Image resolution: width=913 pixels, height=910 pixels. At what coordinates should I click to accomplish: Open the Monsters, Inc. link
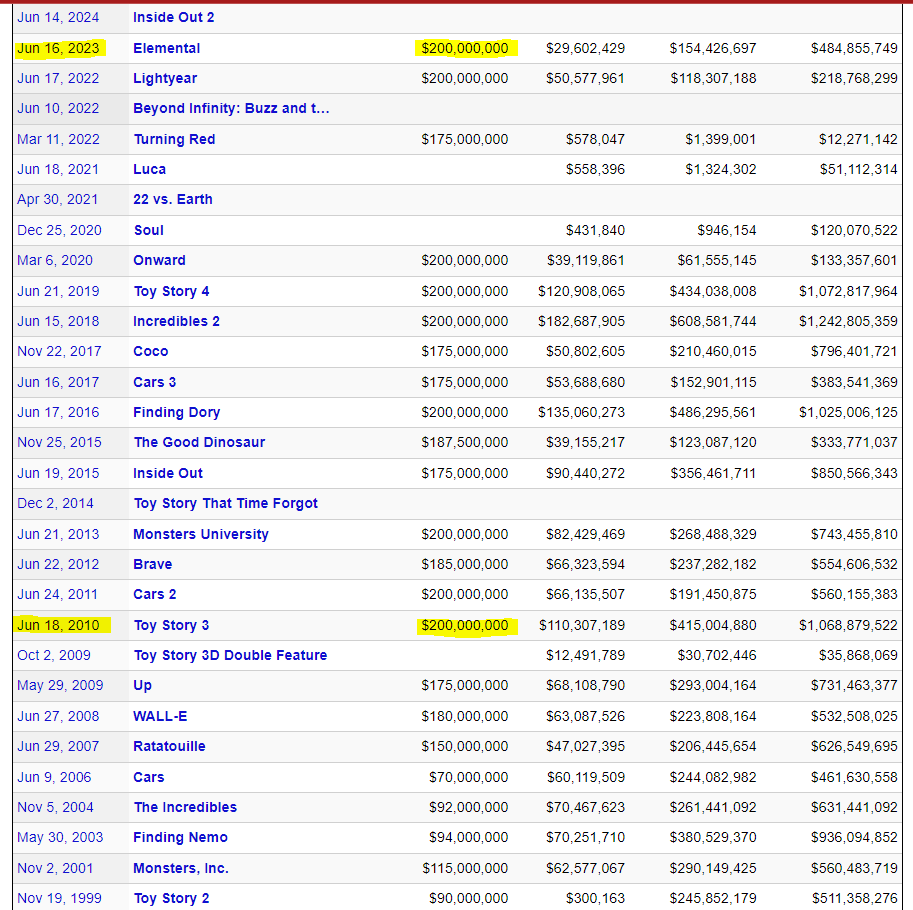click(181, 869)
